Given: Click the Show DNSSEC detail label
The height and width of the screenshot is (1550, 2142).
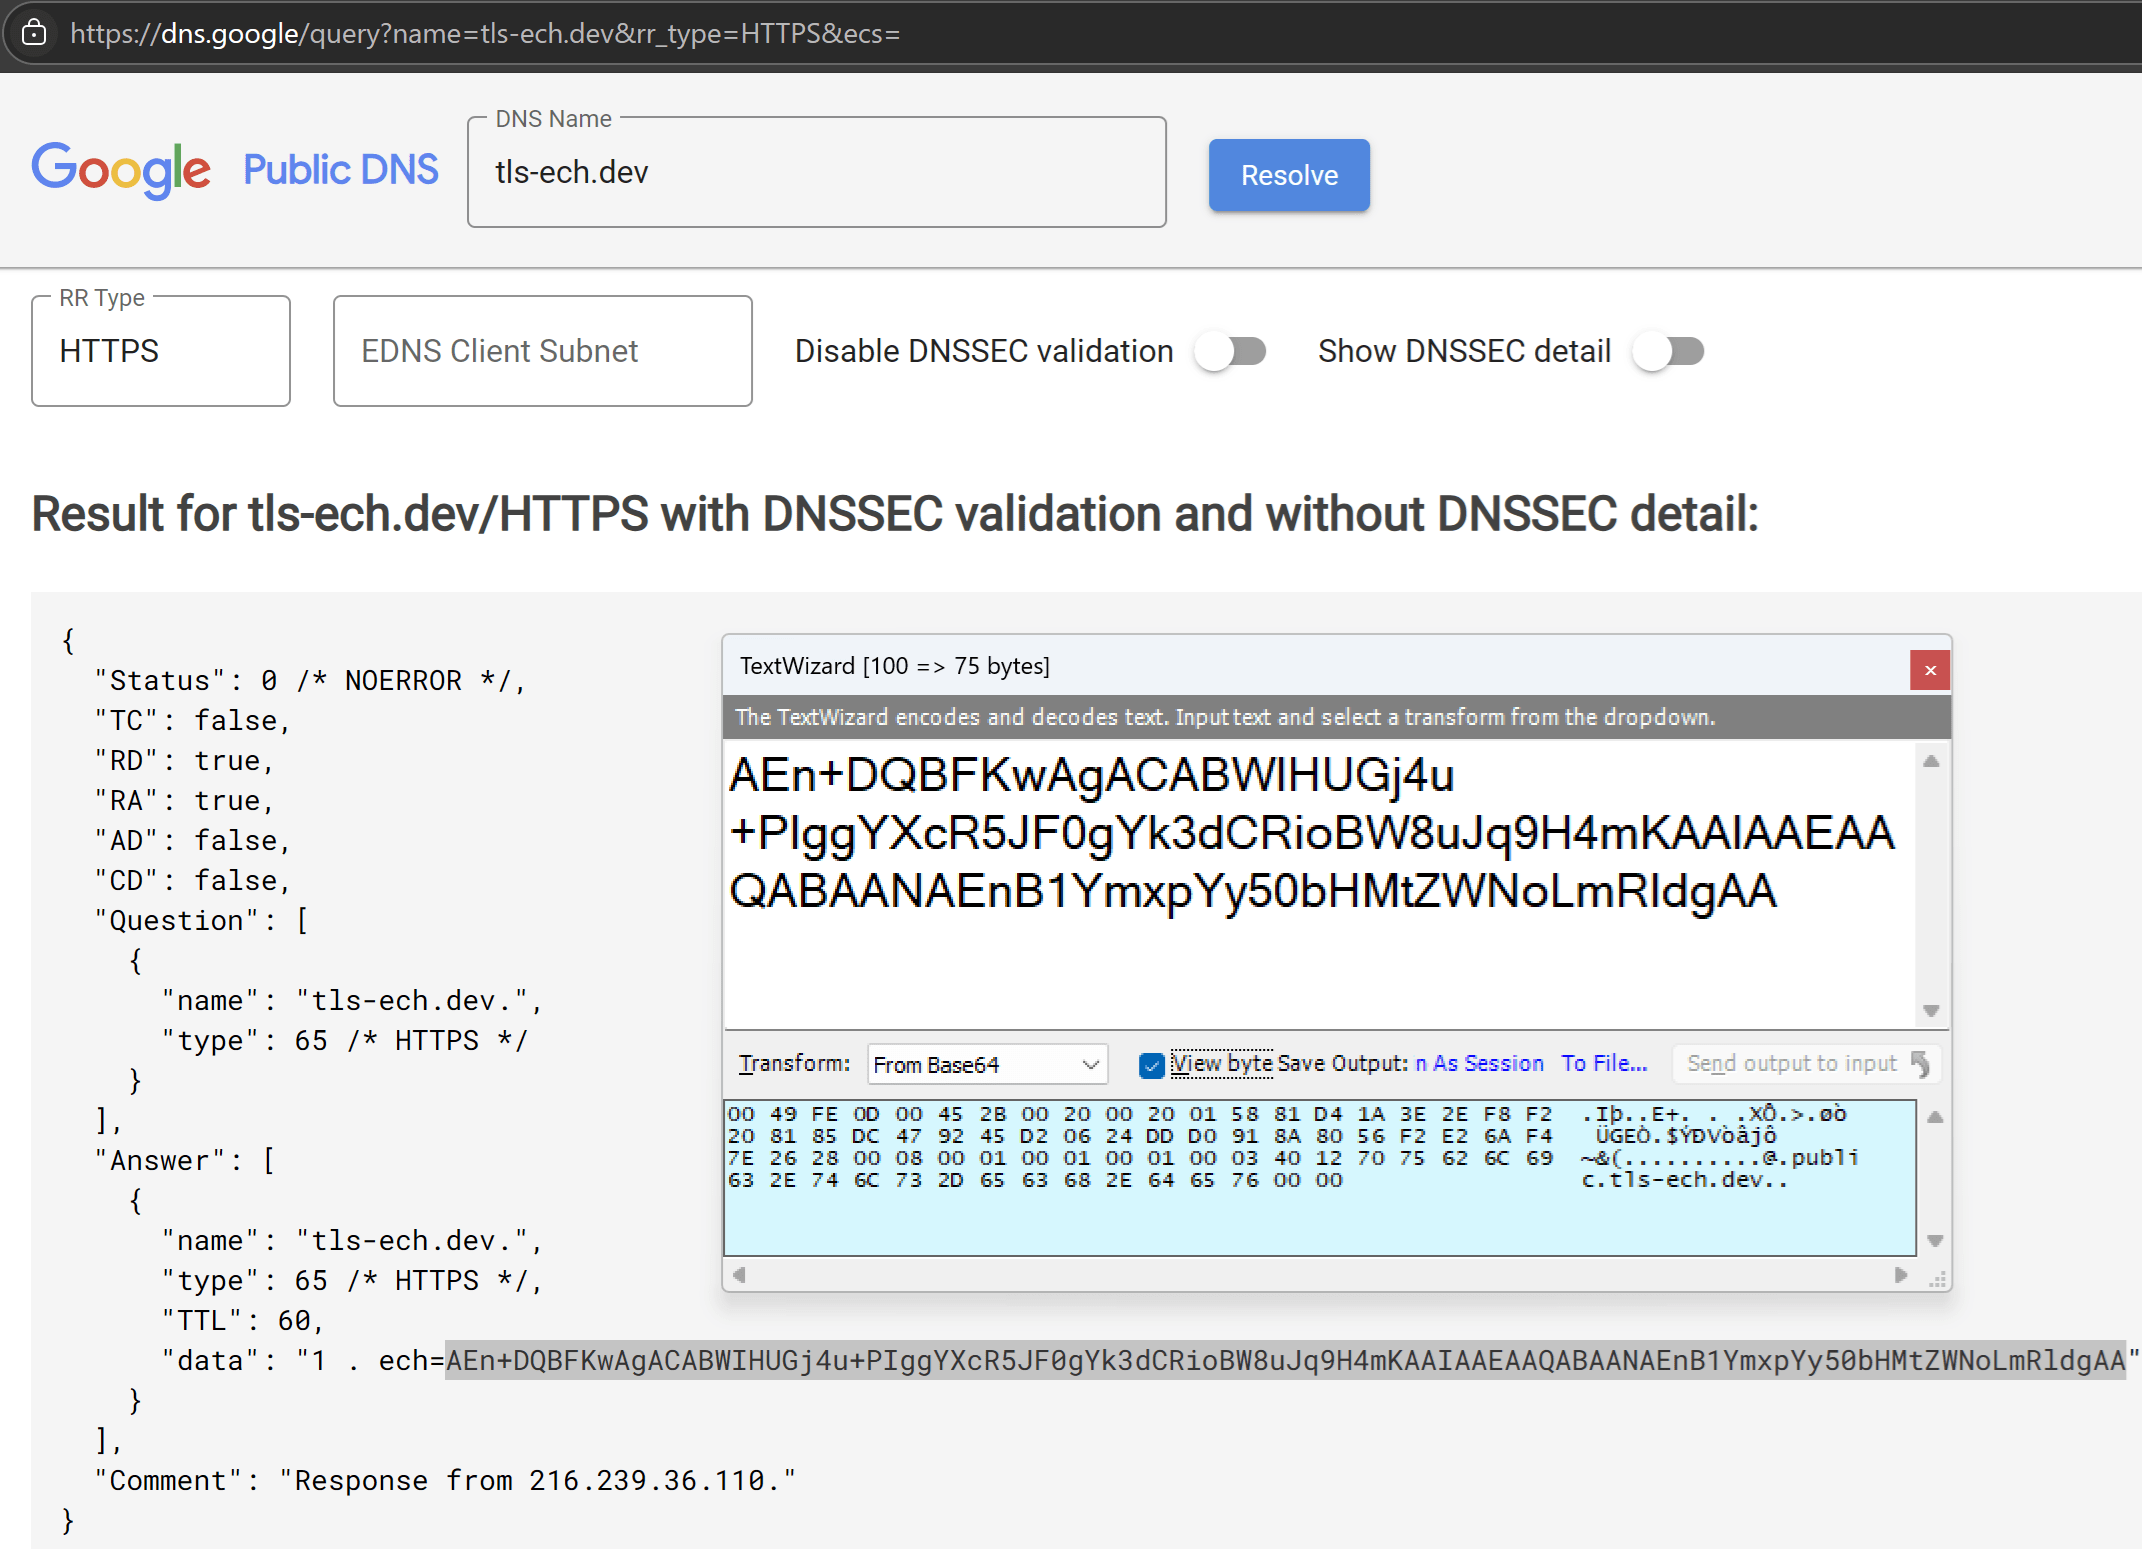Looking at the screenshot, I should (1464, 351).
